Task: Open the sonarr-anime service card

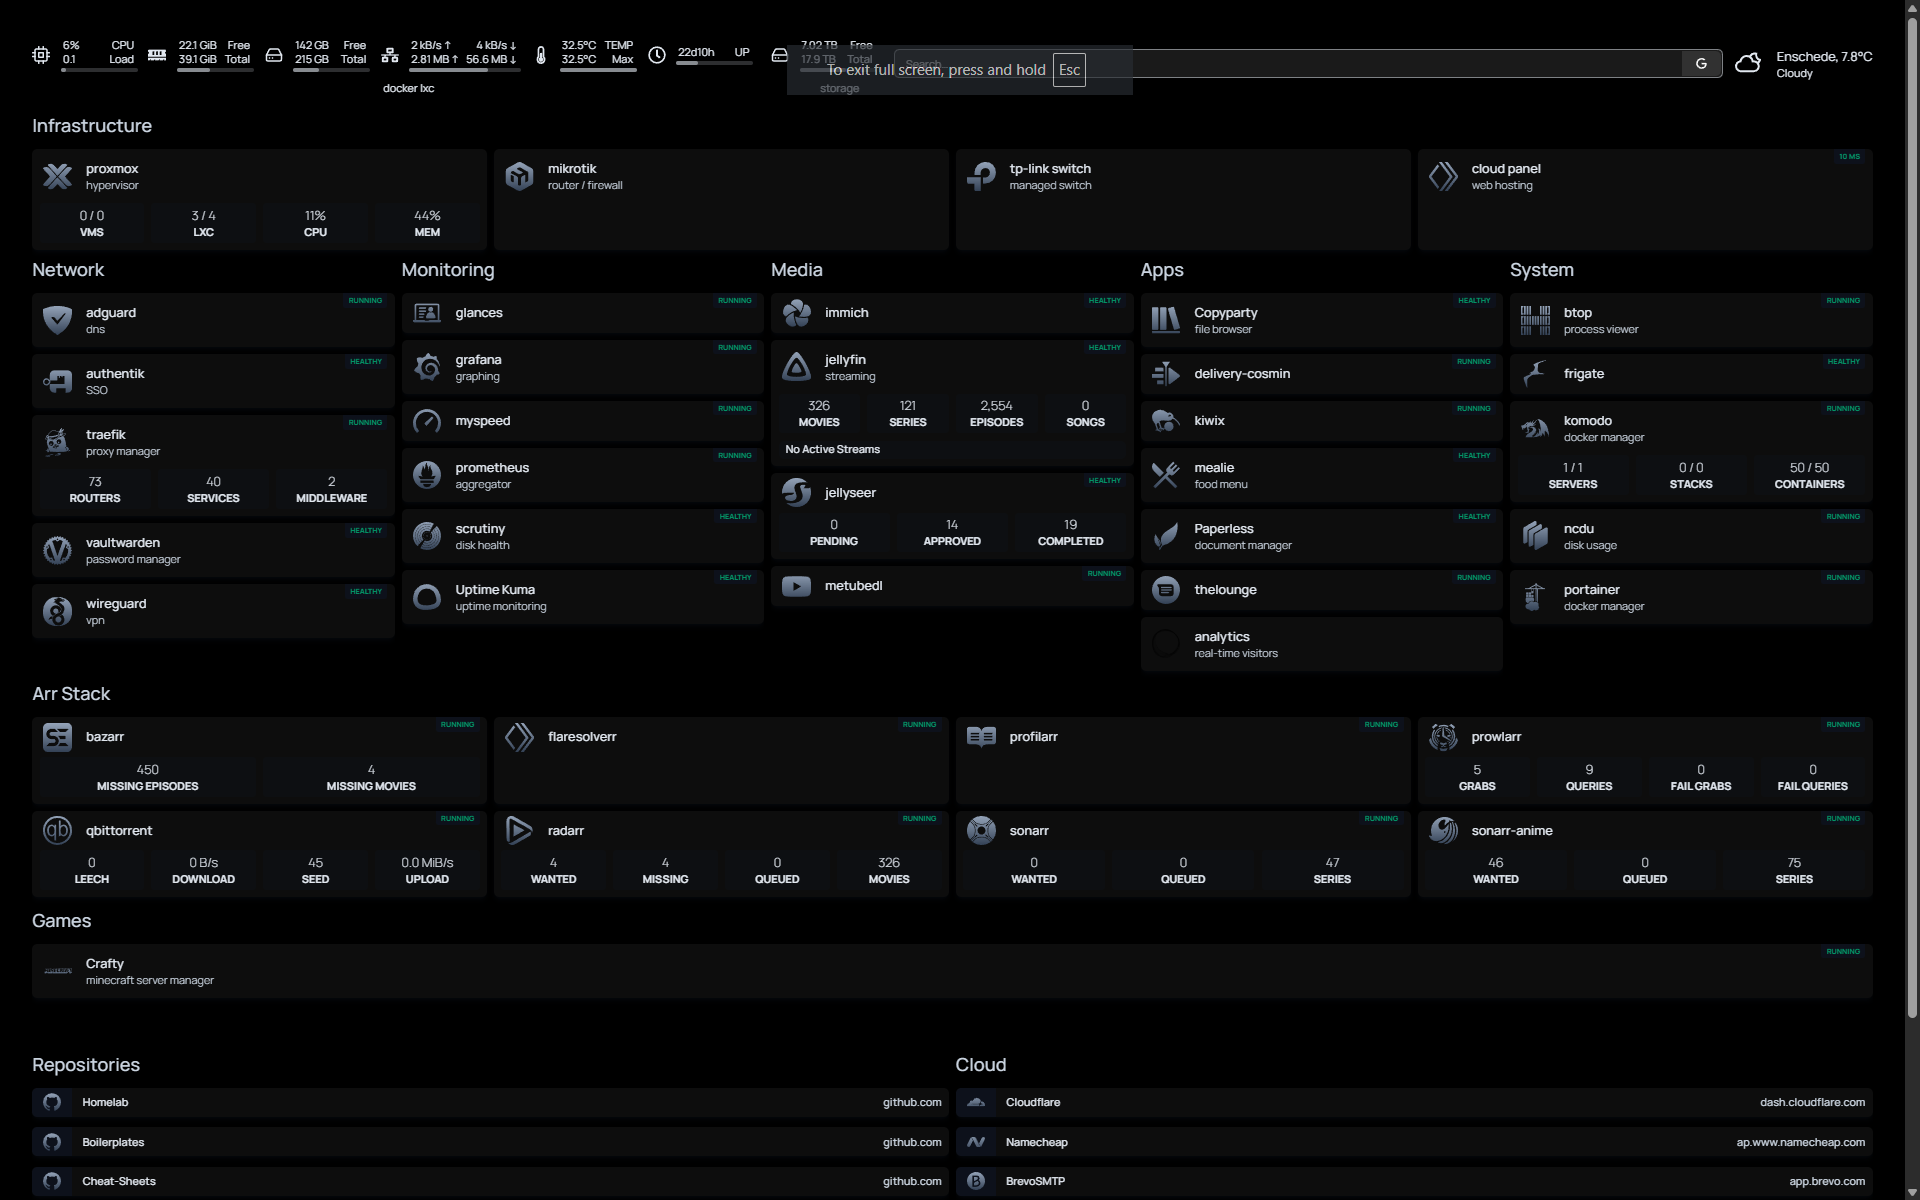Action: tap(1645, 854)
